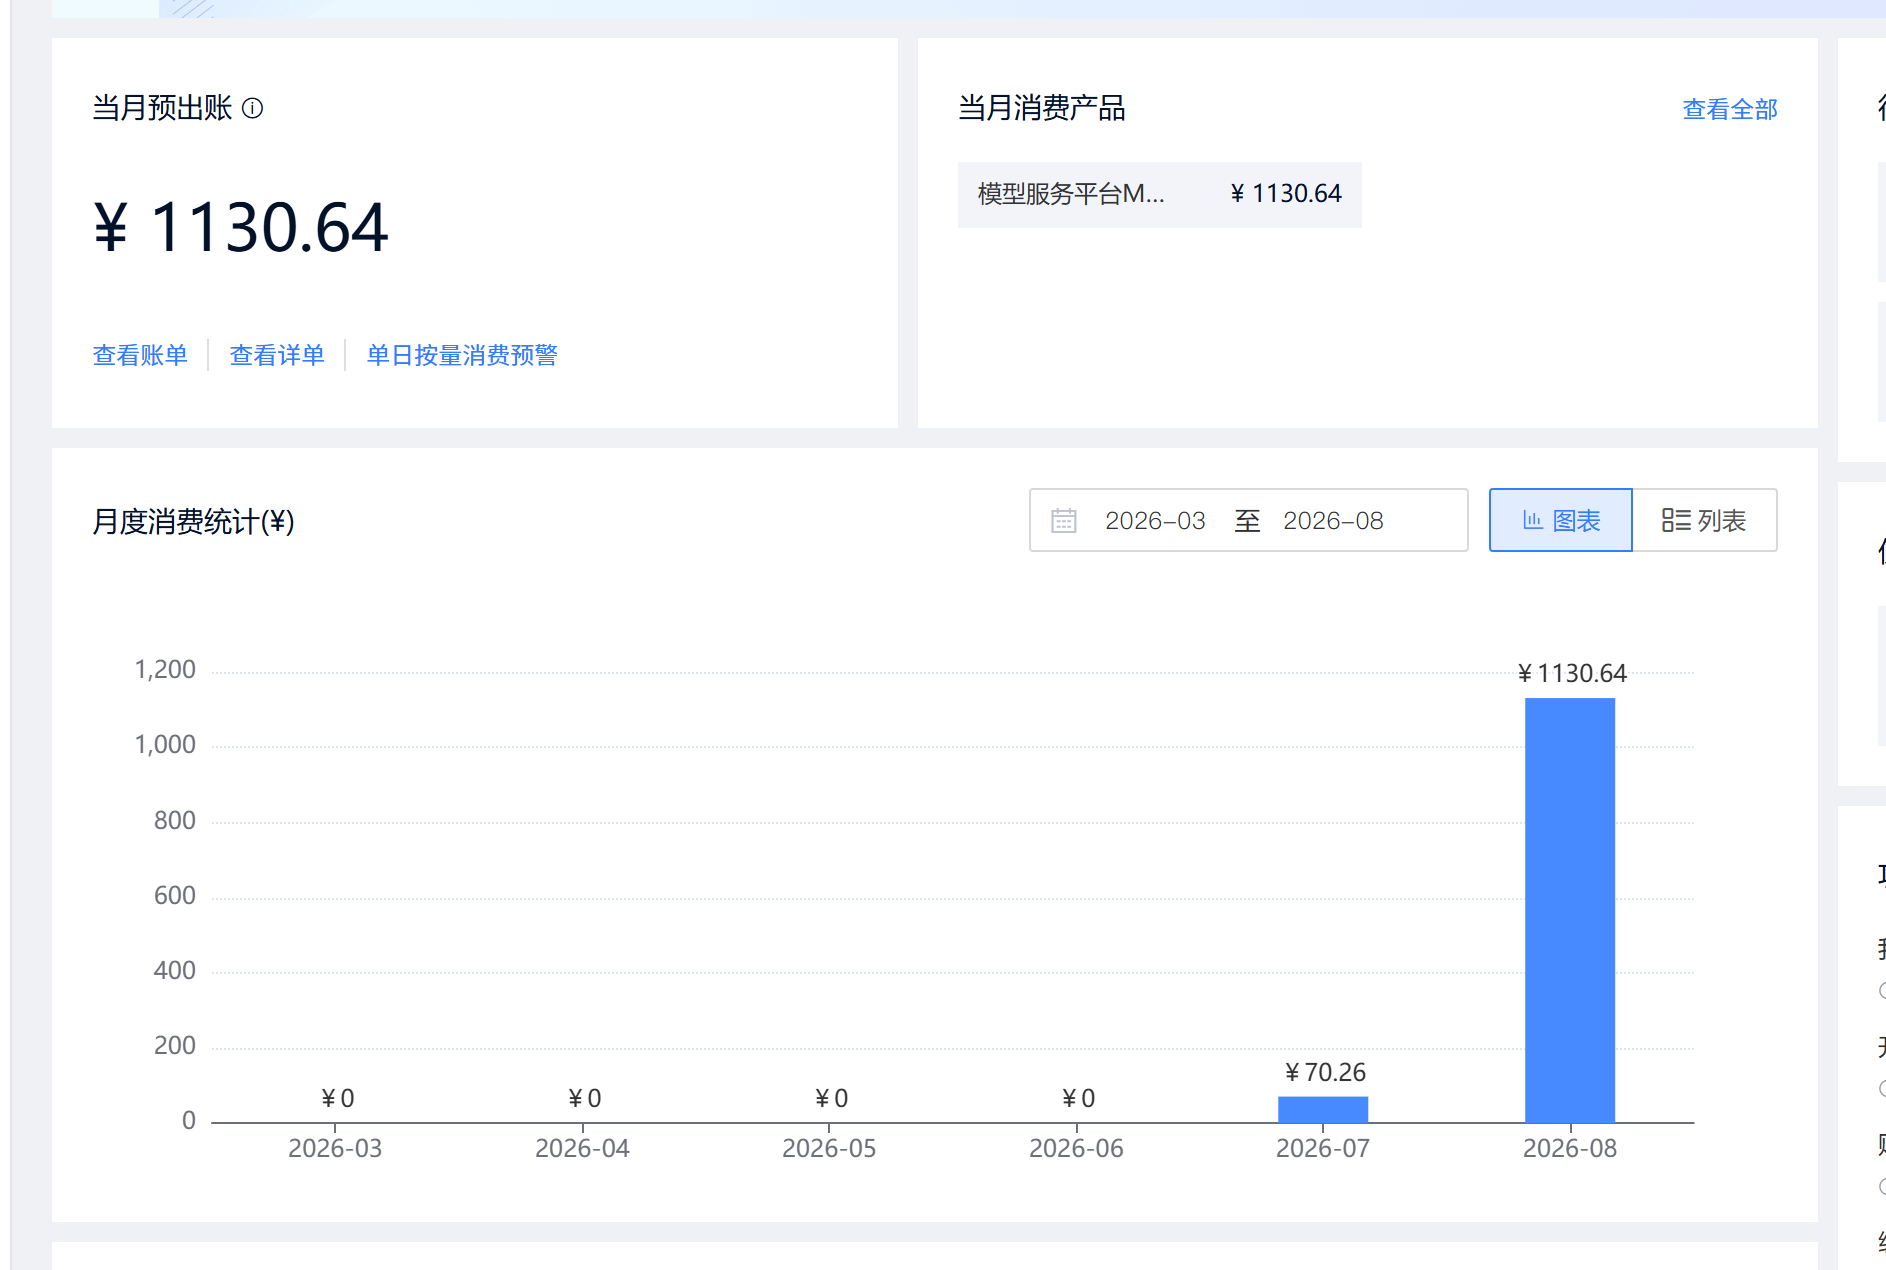Open 查看详单 link

pyautogui.click(x=277, y=355)
